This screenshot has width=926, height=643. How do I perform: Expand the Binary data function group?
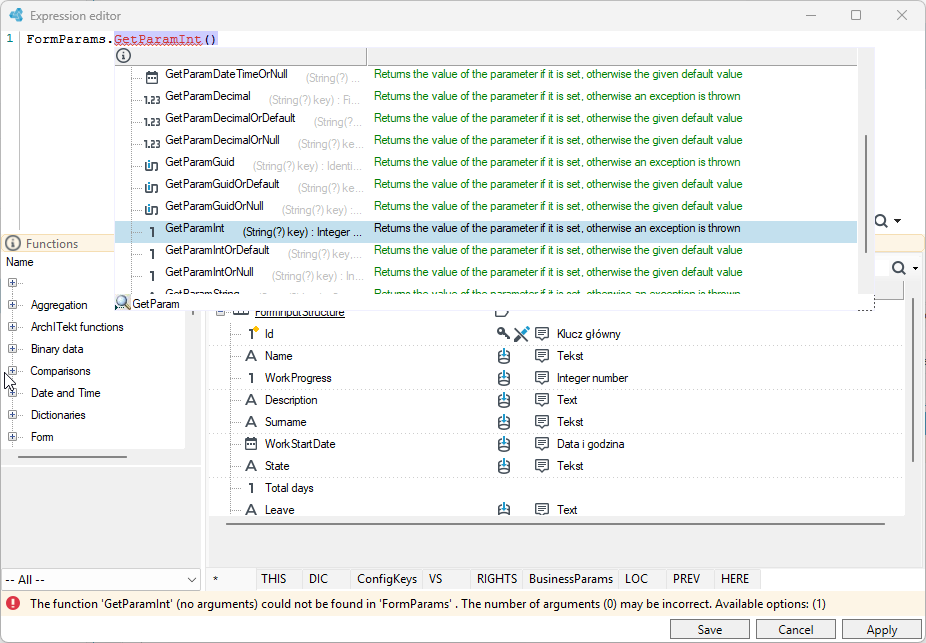coord(12,348)
